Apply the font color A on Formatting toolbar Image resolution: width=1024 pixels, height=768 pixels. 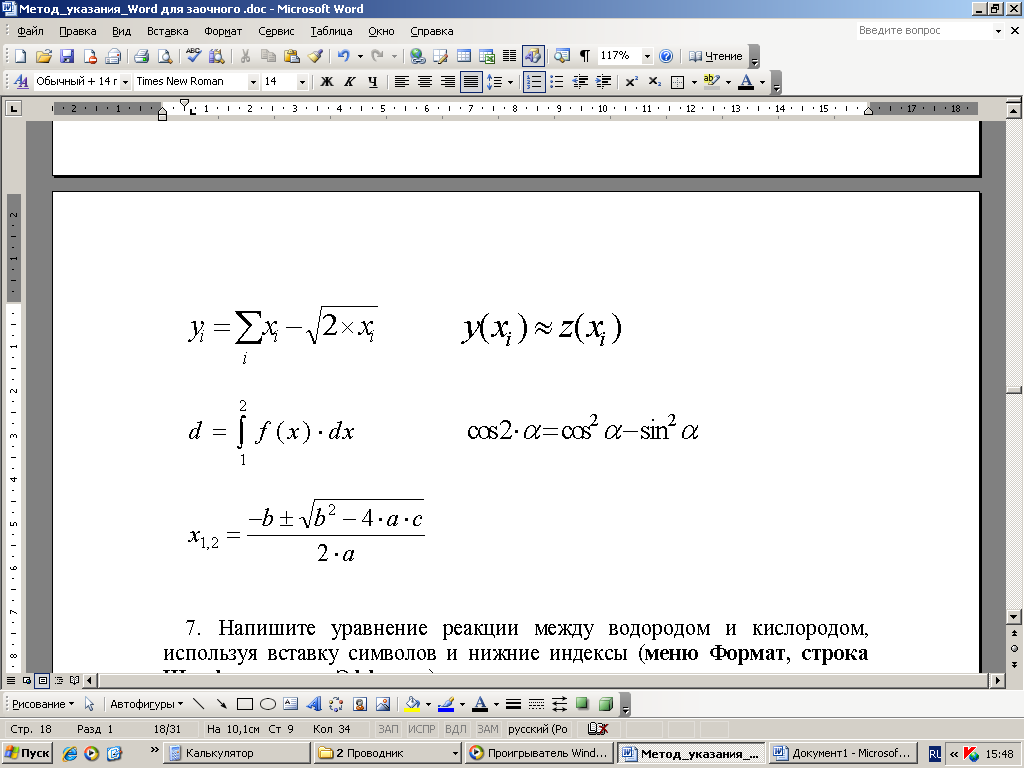[x=746, y=82]
